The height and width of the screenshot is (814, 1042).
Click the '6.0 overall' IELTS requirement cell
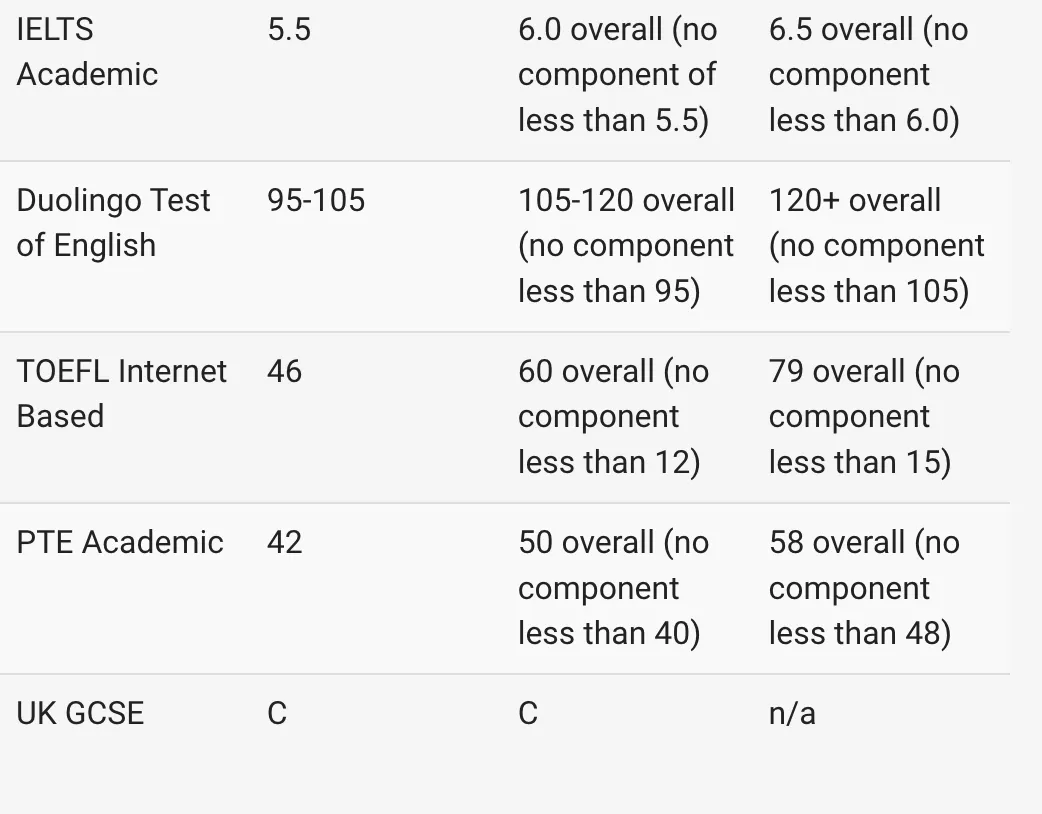pos(618,75)
